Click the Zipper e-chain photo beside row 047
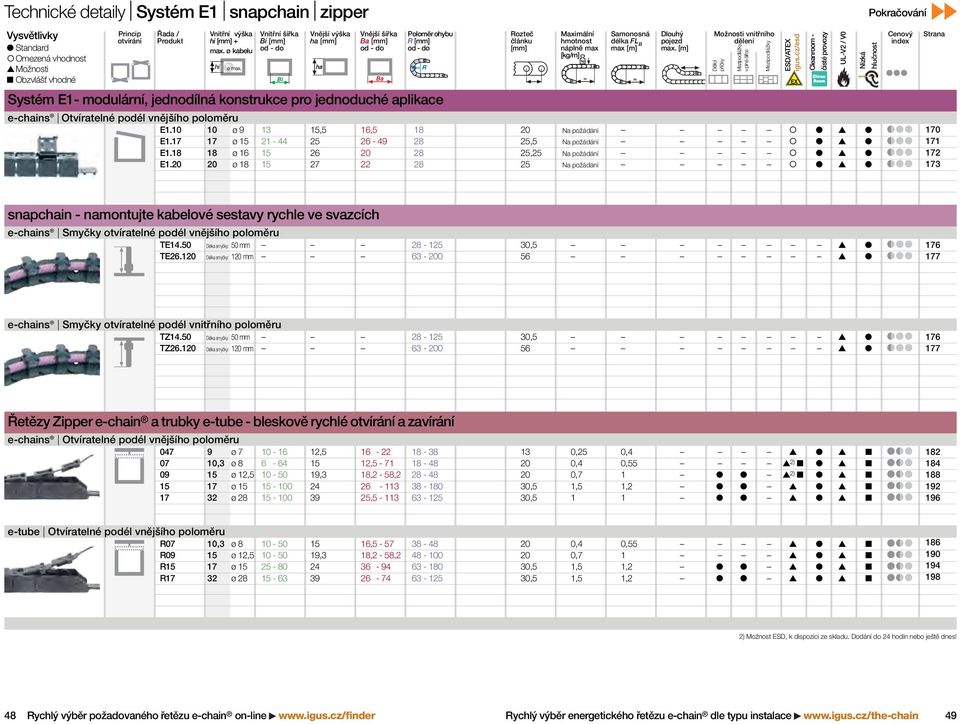 coord(51,477)
